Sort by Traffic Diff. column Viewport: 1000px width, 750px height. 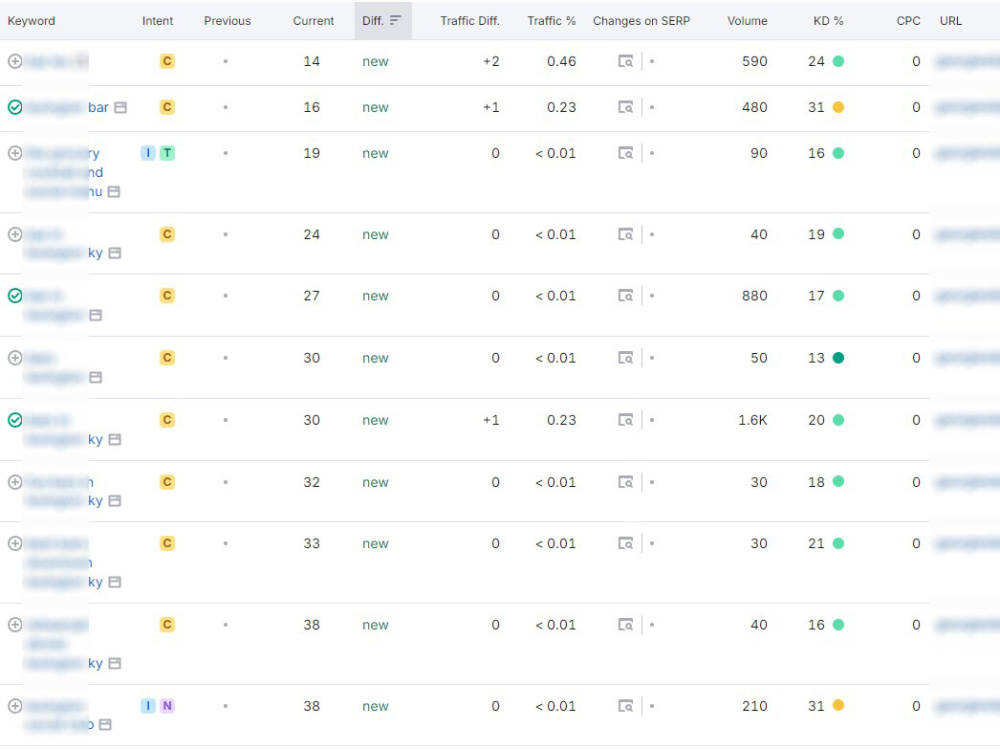click(x=469, y=20)
